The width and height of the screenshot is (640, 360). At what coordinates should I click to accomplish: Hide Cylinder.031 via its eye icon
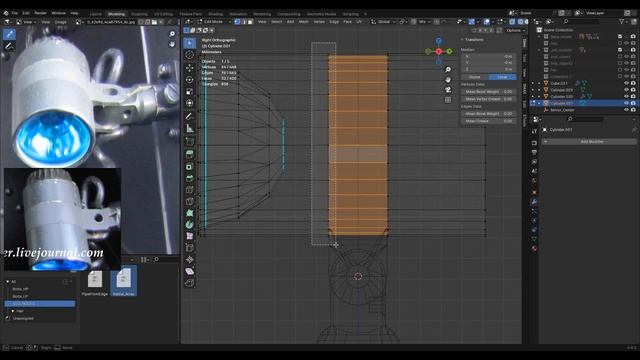click(627, 103)
